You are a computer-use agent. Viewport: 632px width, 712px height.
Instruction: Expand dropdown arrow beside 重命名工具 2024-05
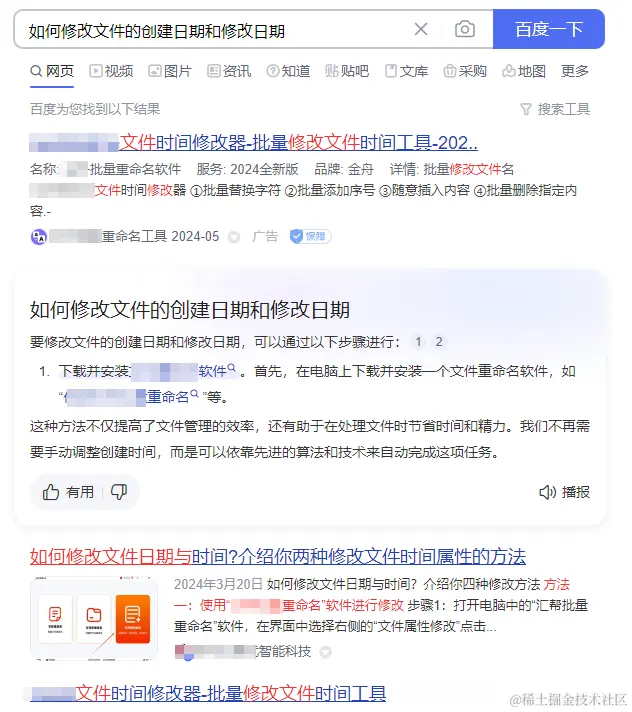coord(234,237)
